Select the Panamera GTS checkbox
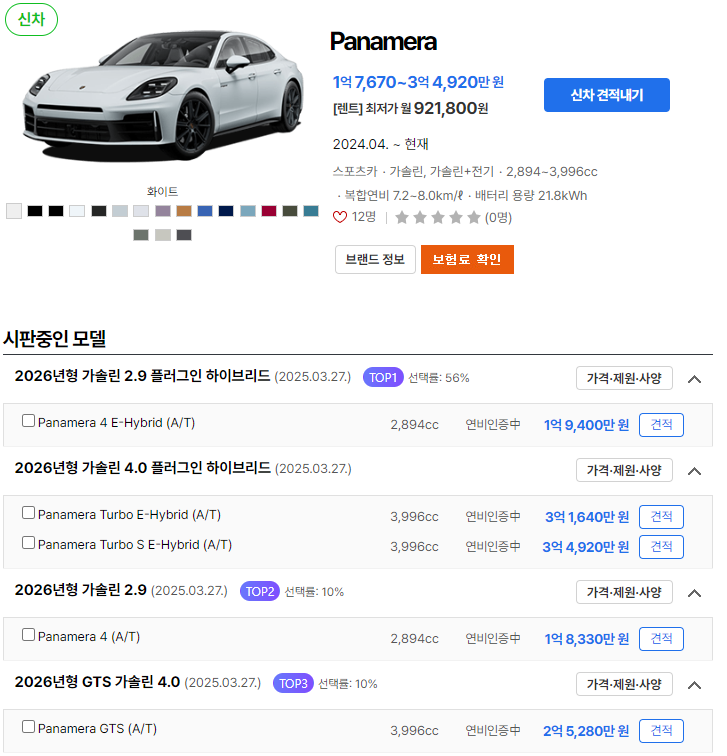Viewport: 727px width, 756px height. point(28,727)
